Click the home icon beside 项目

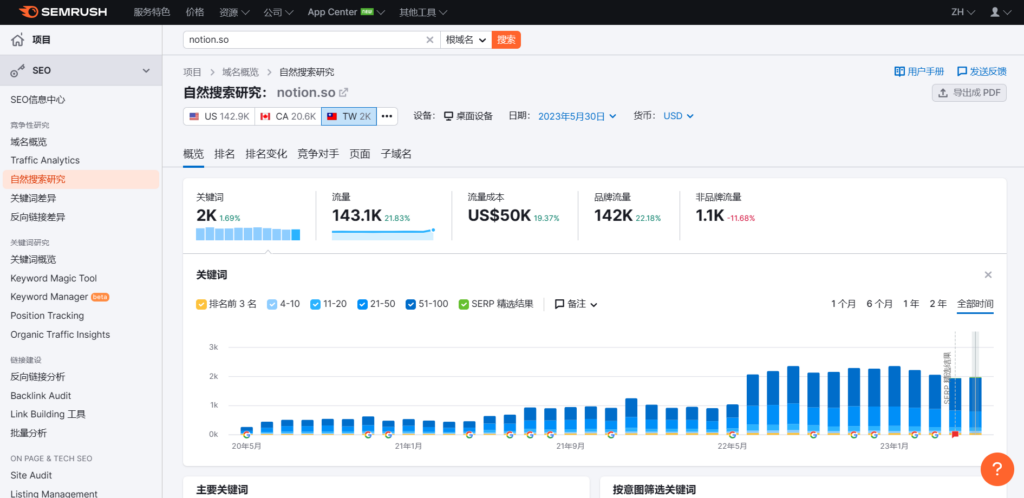[x=18, y=40]
